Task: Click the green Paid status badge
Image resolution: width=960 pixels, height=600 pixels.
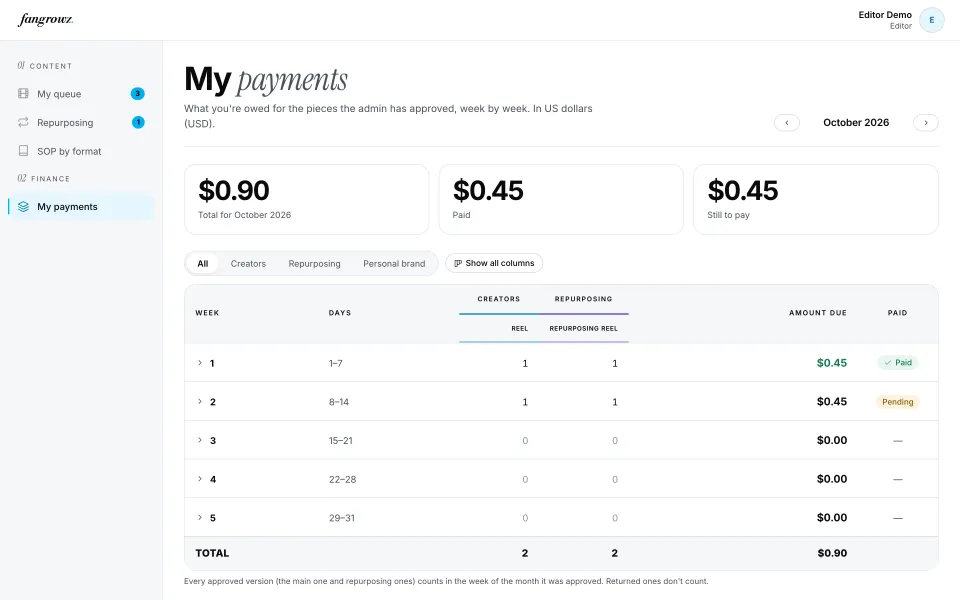Action: 898,363
